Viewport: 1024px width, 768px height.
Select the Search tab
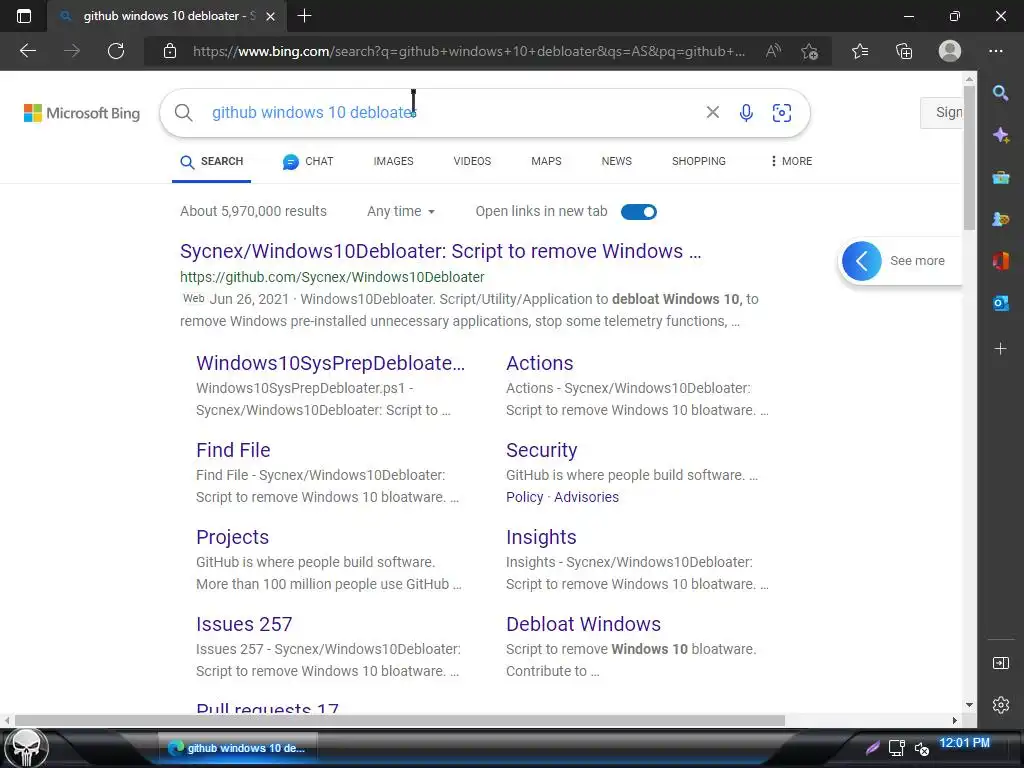(212, 161)
